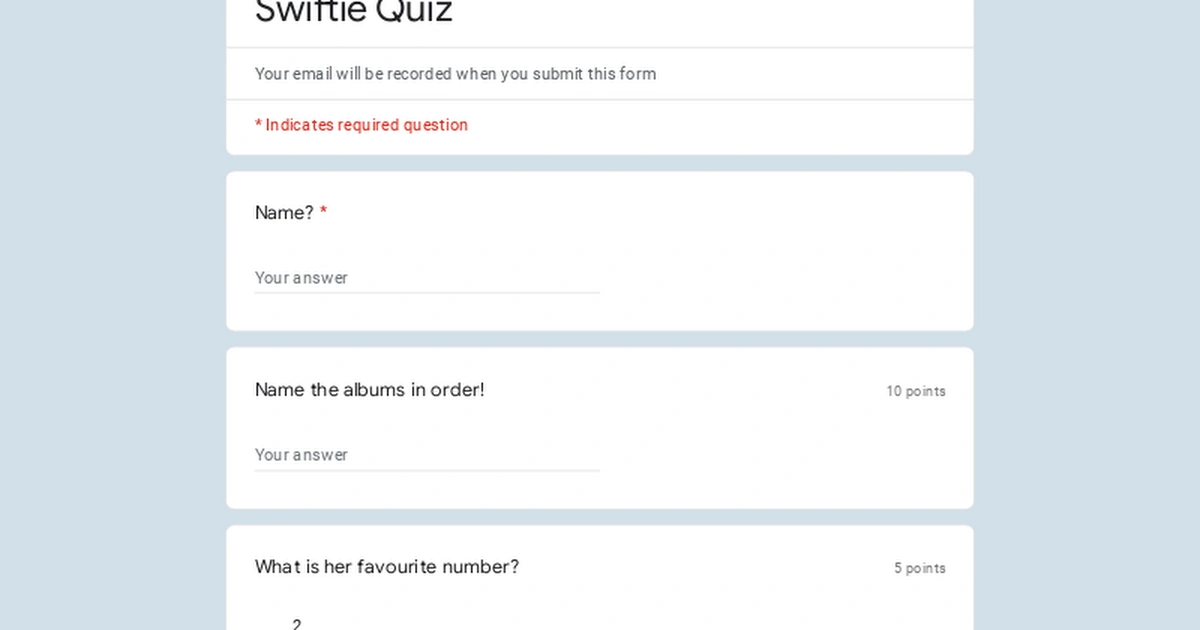Viewport: 1200px width, 630px height.
Task: Click the Swiftie Quiz form title
Action: [352, 12]
